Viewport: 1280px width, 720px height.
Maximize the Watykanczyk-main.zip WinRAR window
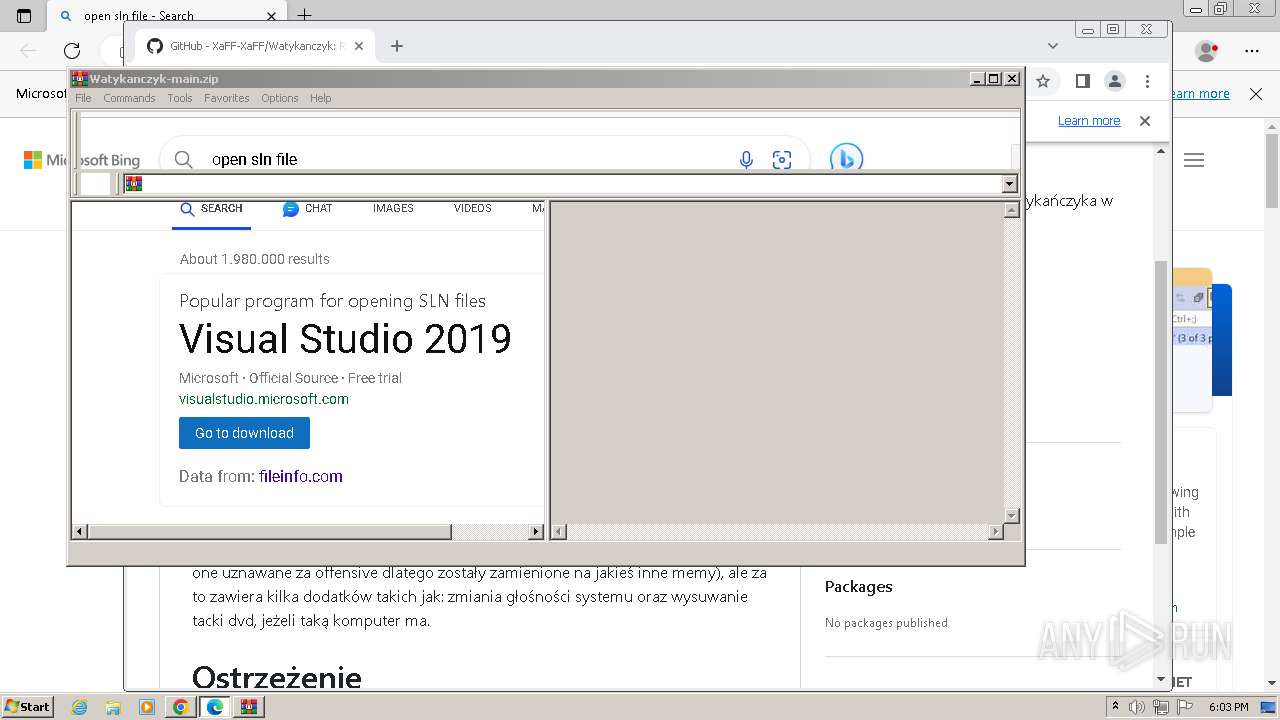(994, 79)
